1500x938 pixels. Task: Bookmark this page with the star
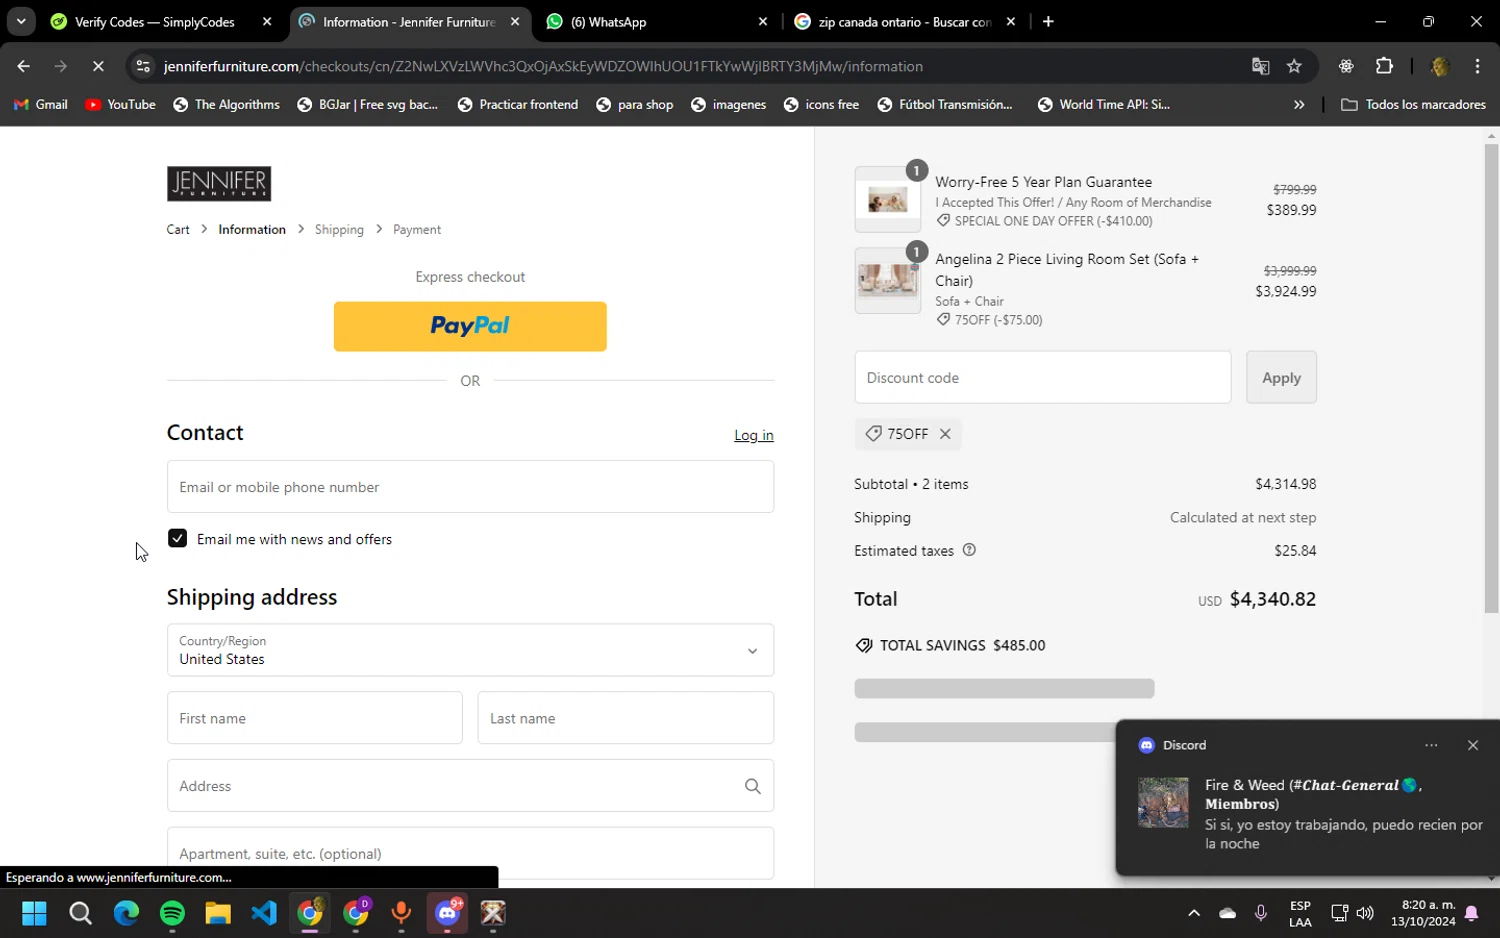click(x=1294, y=66)
